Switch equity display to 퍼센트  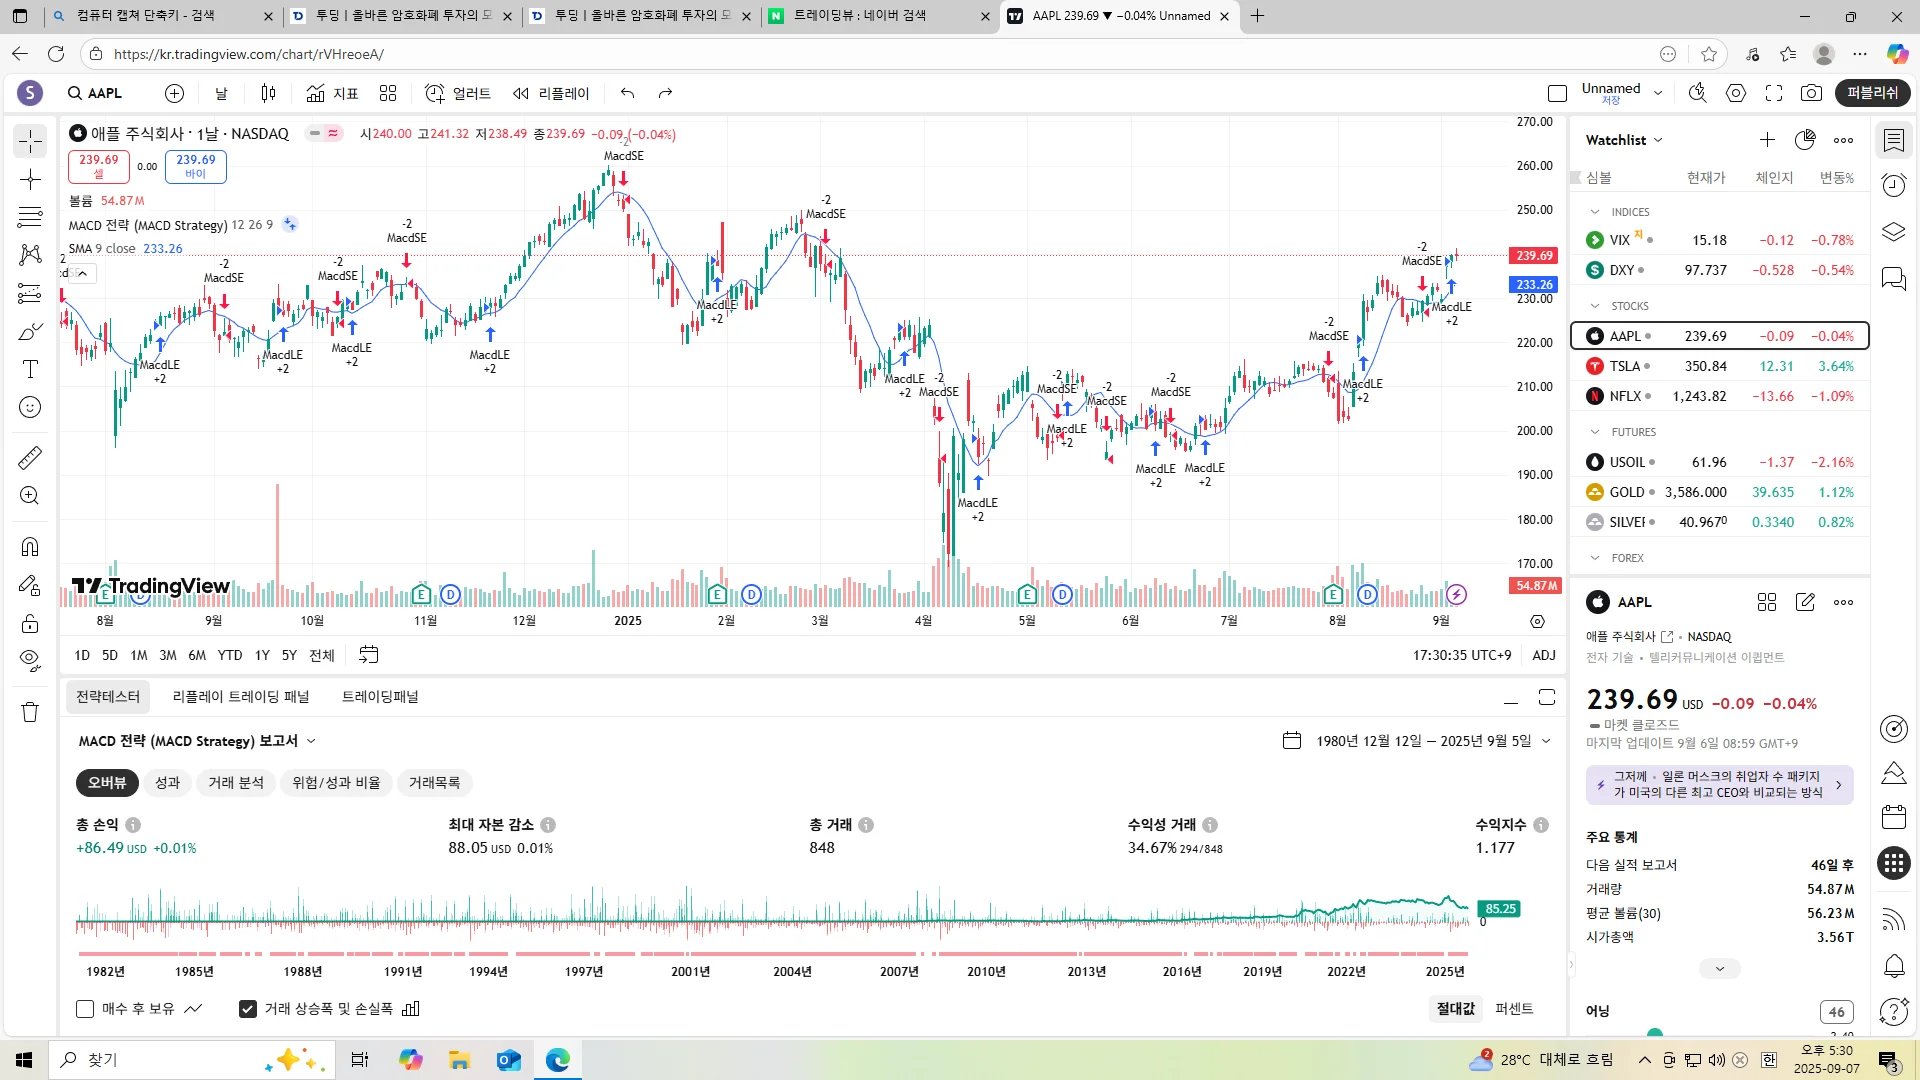(1514, 1009)
